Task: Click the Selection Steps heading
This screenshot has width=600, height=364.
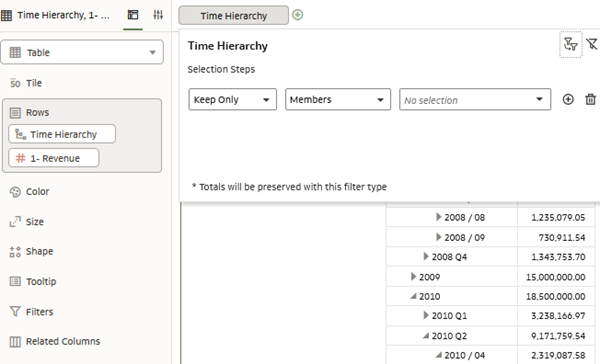Action: pos(221,69)
